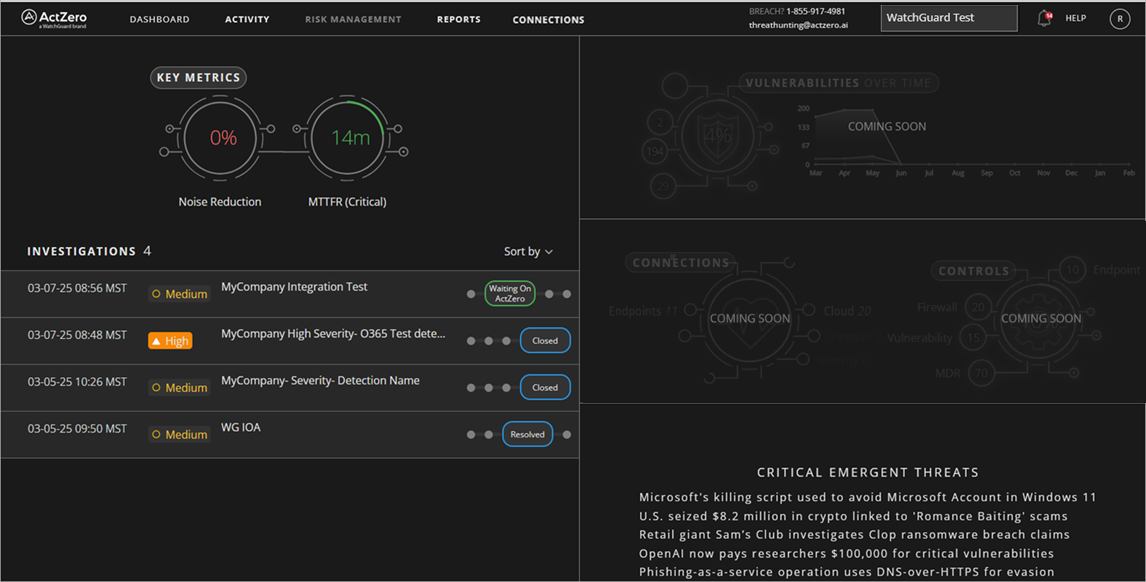Click the gear icon in Controls widget
1146x582 pixels.
pyautogui.click(x=1038, y=318)
